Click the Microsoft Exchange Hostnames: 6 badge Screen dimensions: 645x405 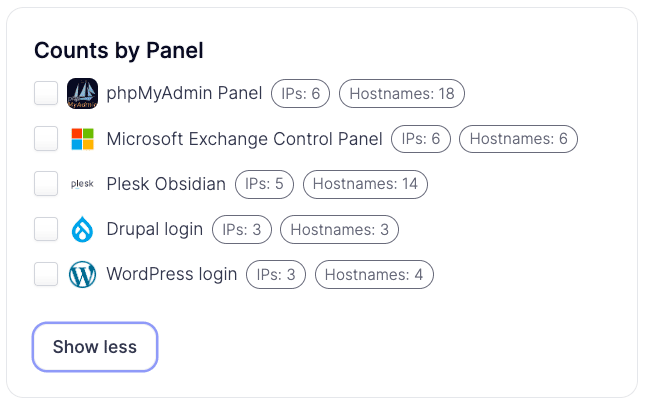(518, 139)
